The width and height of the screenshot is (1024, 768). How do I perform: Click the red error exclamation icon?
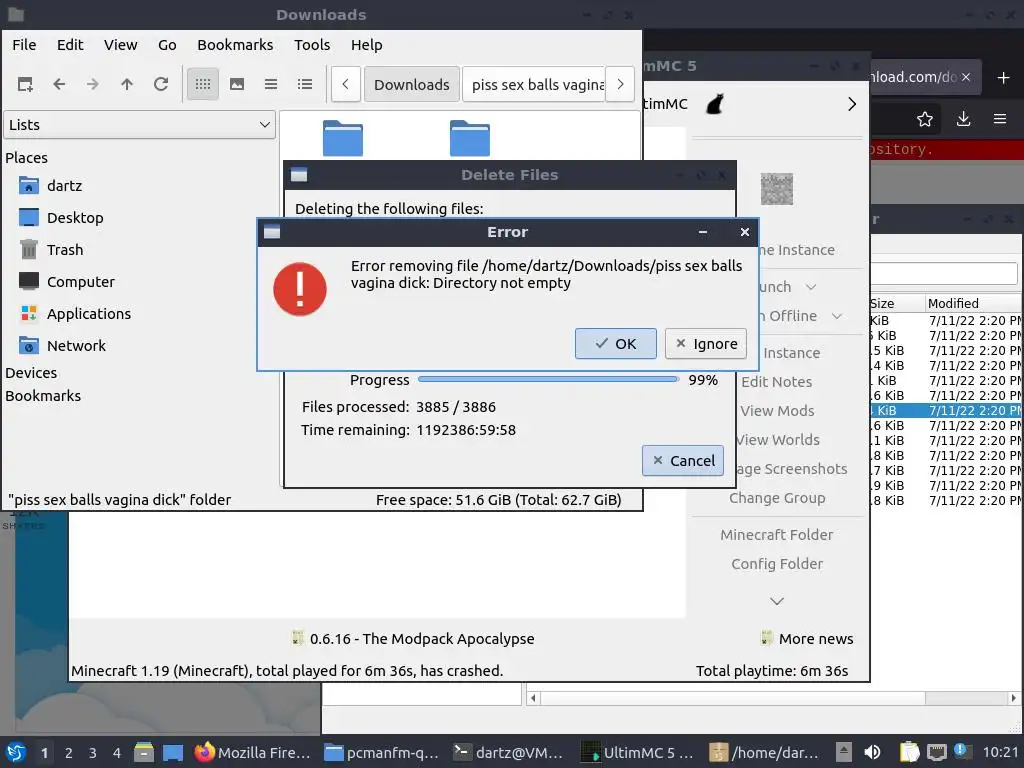click(x=300, y=289)
